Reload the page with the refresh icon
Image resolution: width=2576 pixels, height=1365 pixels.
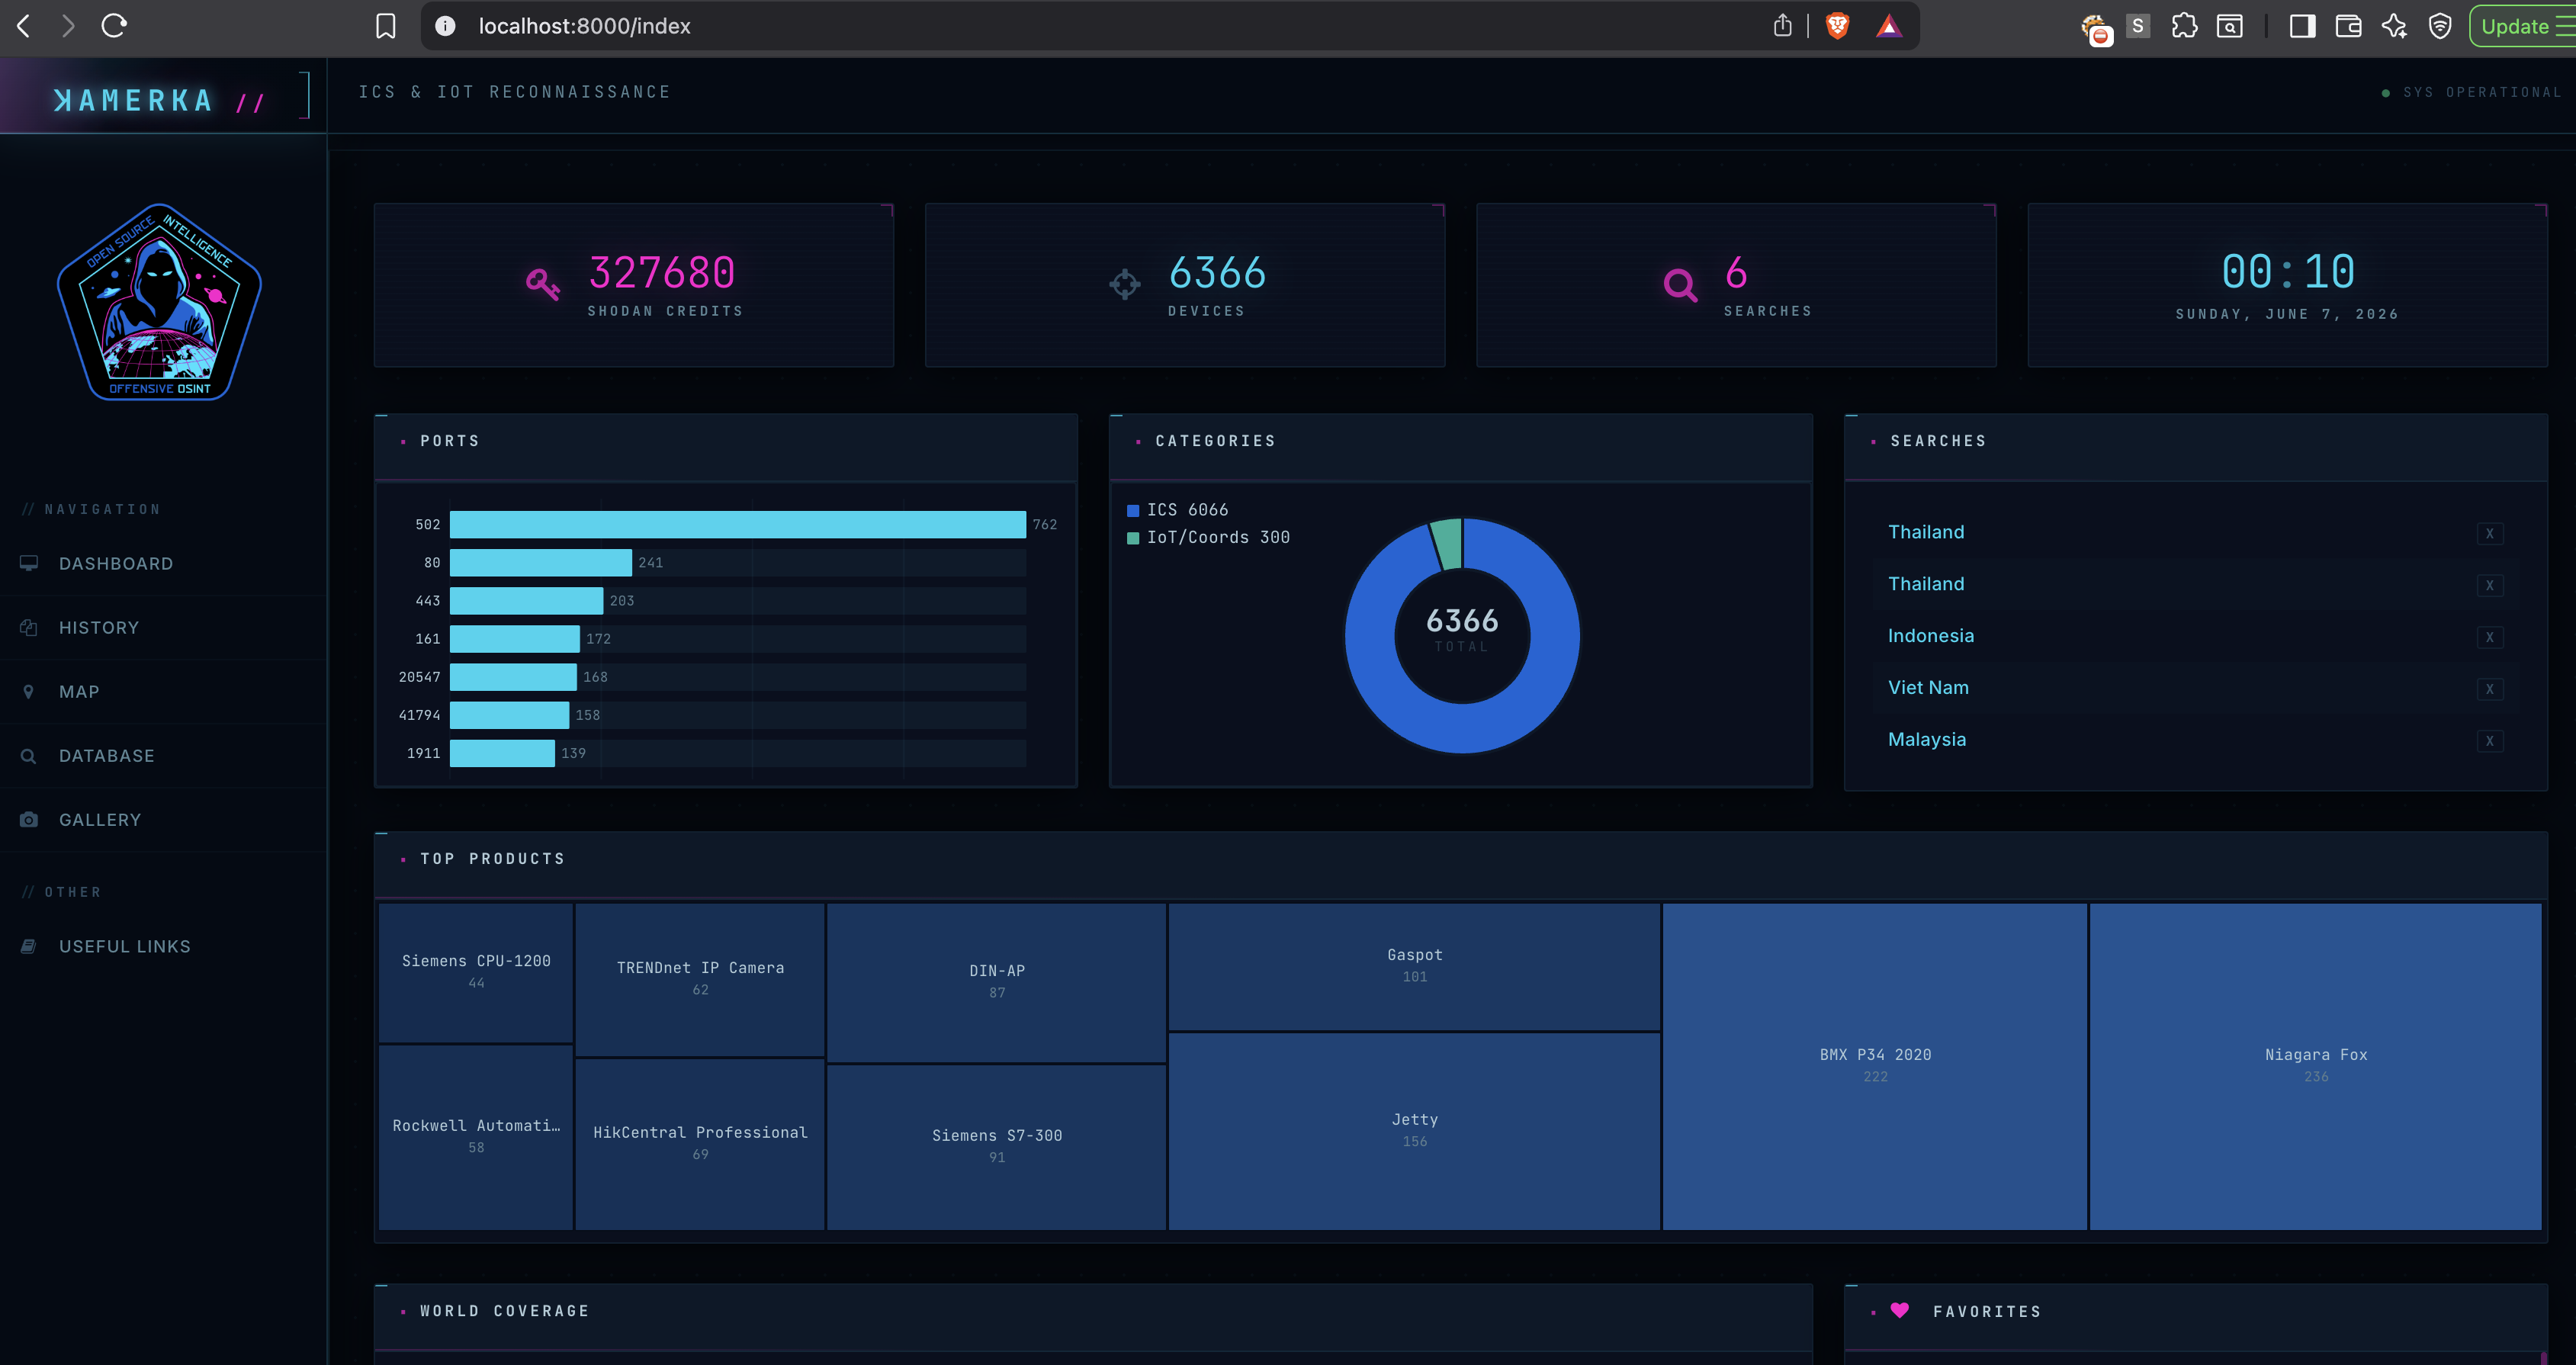(x=114, y=26)
